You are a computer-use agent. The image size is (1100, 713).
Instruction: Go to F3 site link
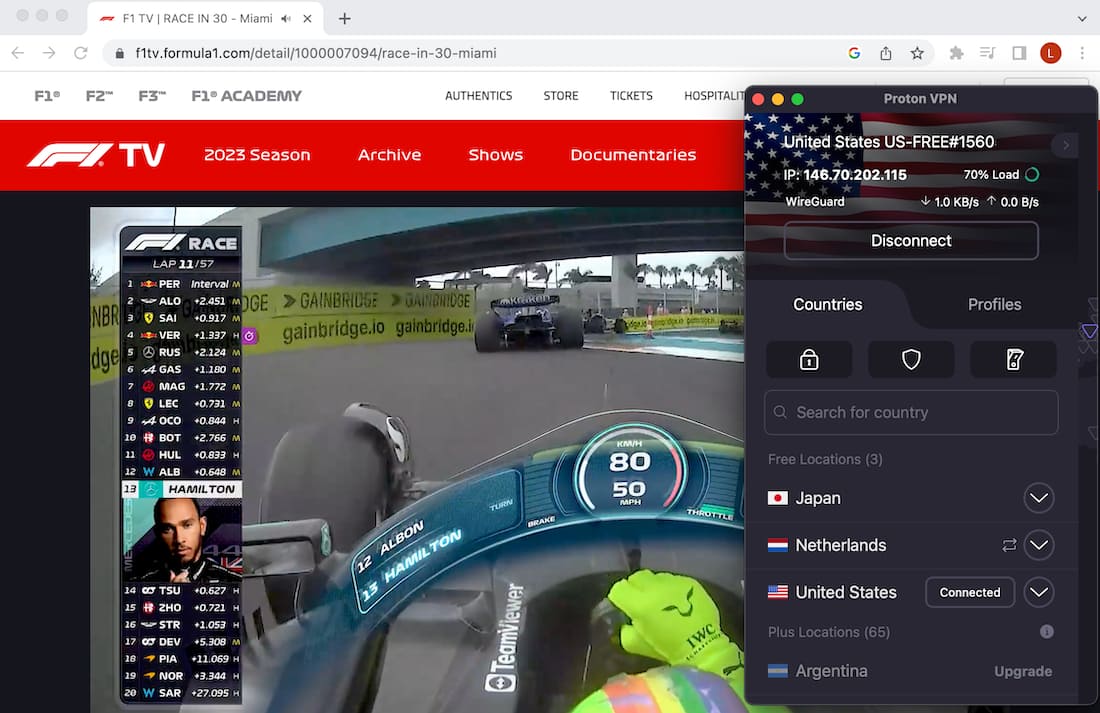152,96
